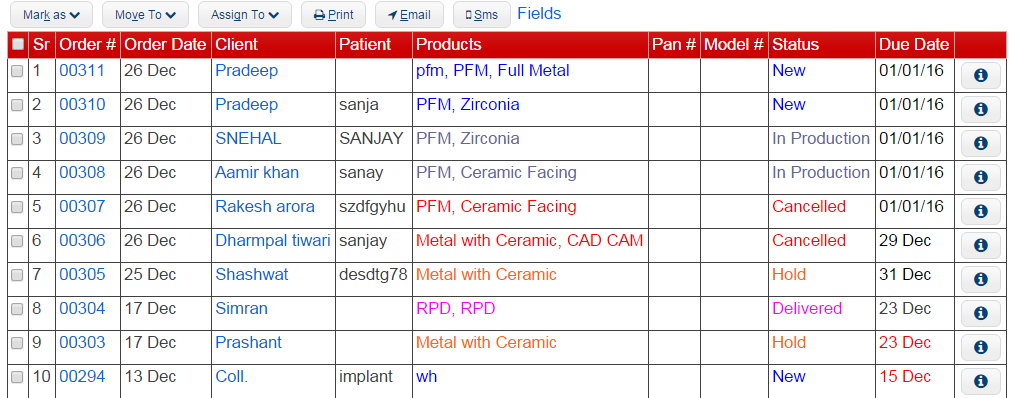The image size is (1009, 398).
Task: Sort by Due Date column header
Action: 914,44
